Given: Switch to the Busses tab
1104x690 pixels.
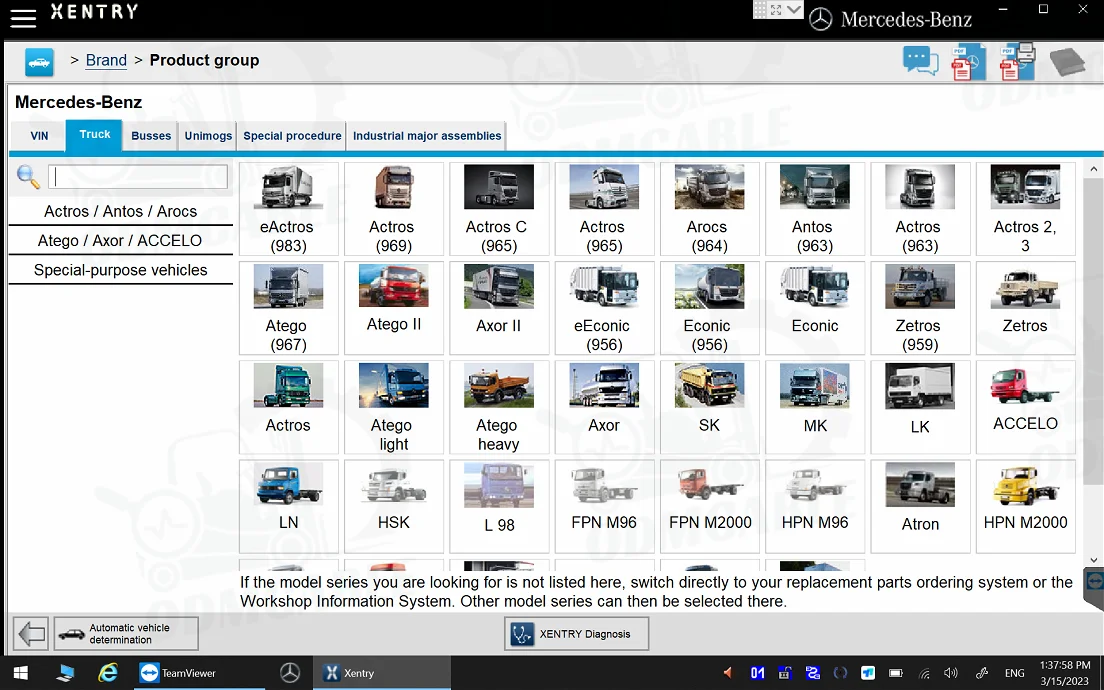Looking at the screenshot, I should pyautogui.click(x=151, y=136).
